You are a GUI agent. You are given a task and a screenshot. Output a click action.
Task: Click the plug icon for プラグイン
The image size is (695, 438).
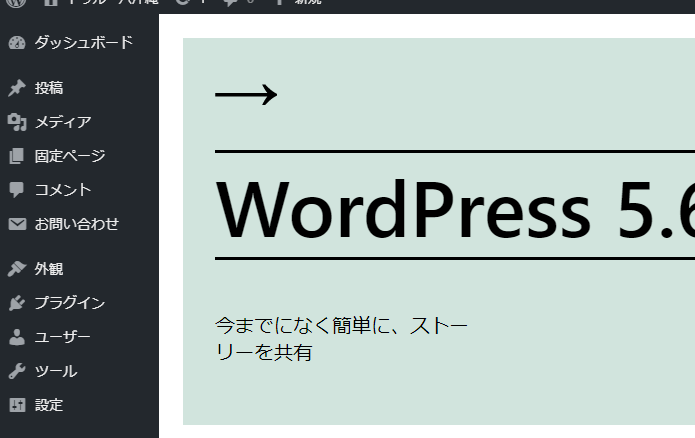click(17, 303)
